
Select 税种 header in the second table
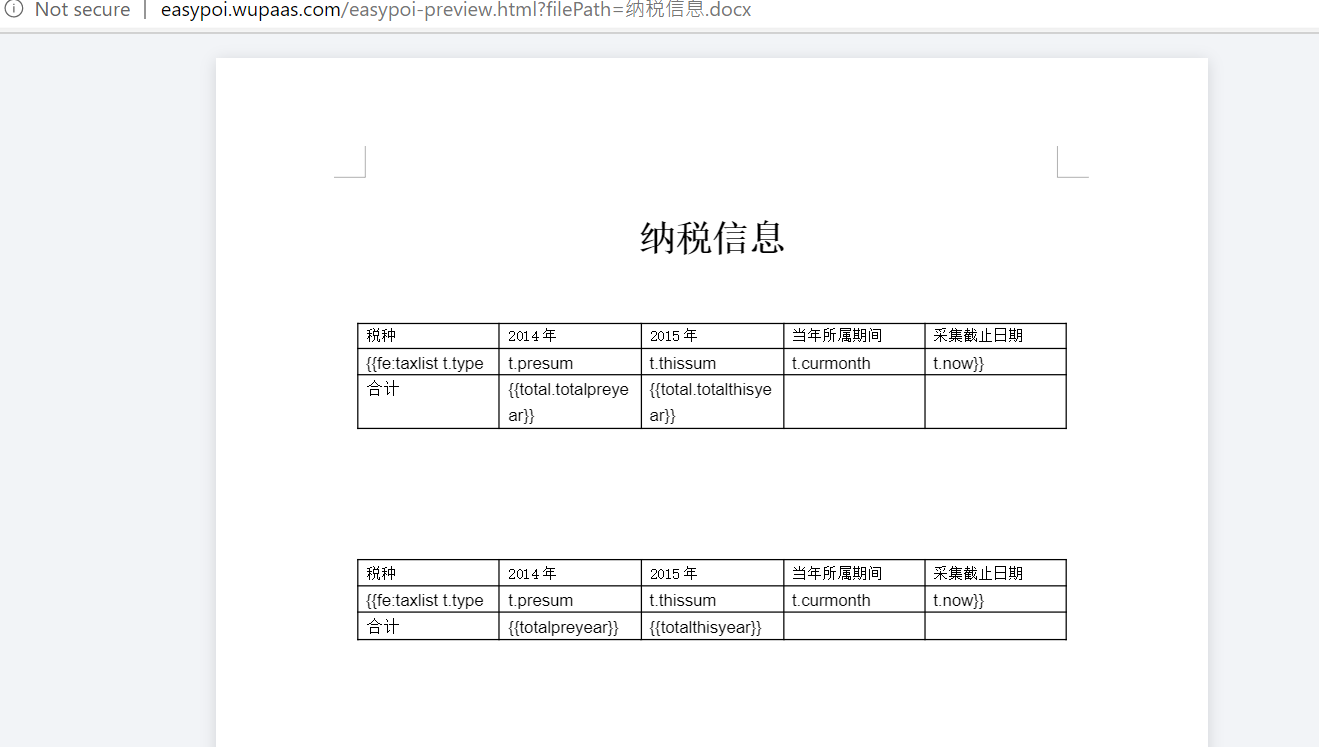coord(381,573)
